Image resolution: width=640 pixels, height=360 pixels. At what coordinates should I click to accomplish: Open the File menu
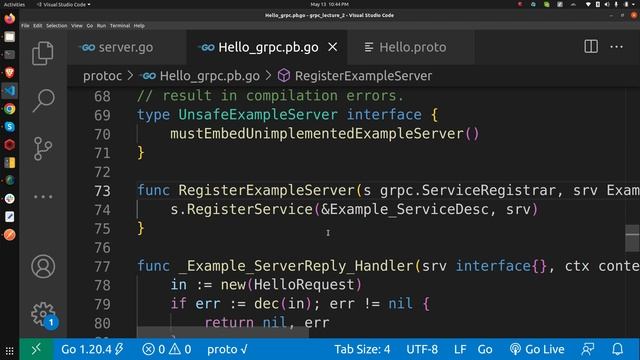[25, 26]
